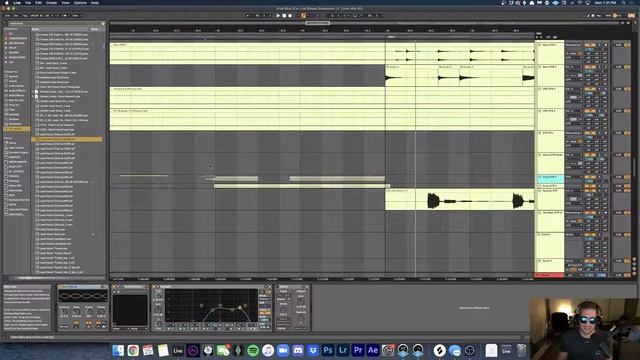This screenshot has height=360, width=640.
Task: Open Finder from the dock
Action: (118, 350)
